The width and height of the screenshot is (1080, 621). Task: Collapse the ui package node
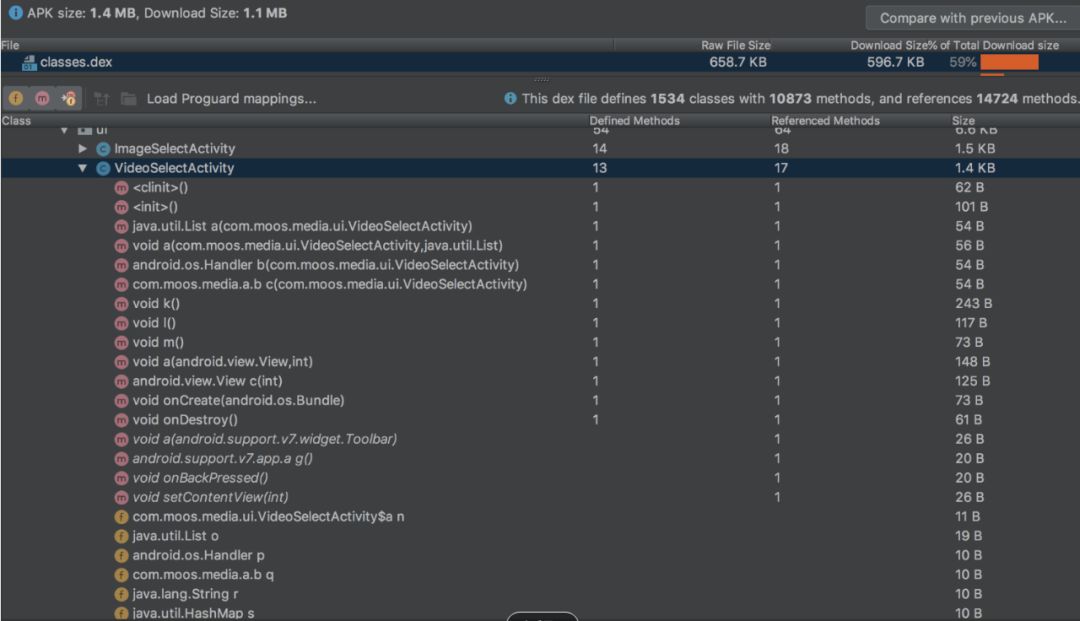pos(64,130)
